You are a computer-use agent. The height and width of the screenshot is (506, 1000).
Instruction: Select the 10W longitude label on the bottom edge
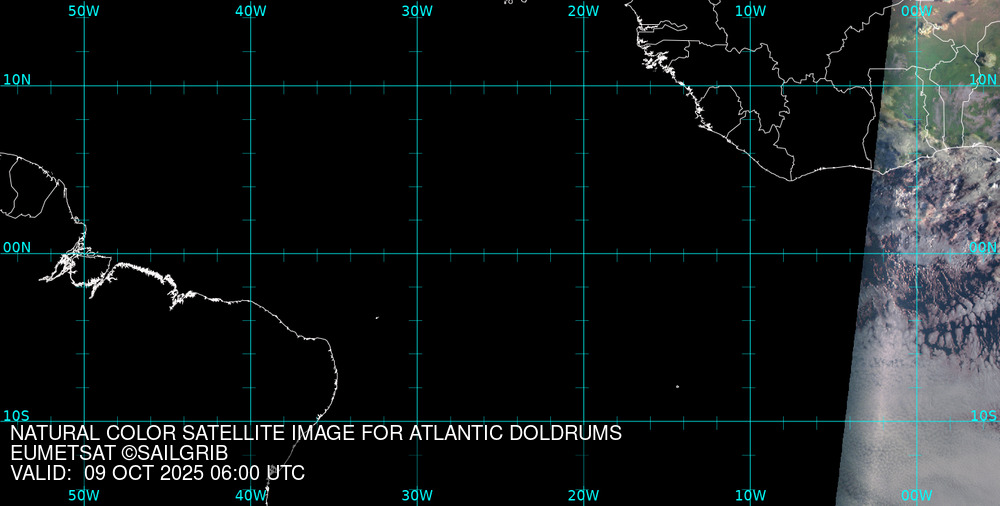[x=750, y=495]
